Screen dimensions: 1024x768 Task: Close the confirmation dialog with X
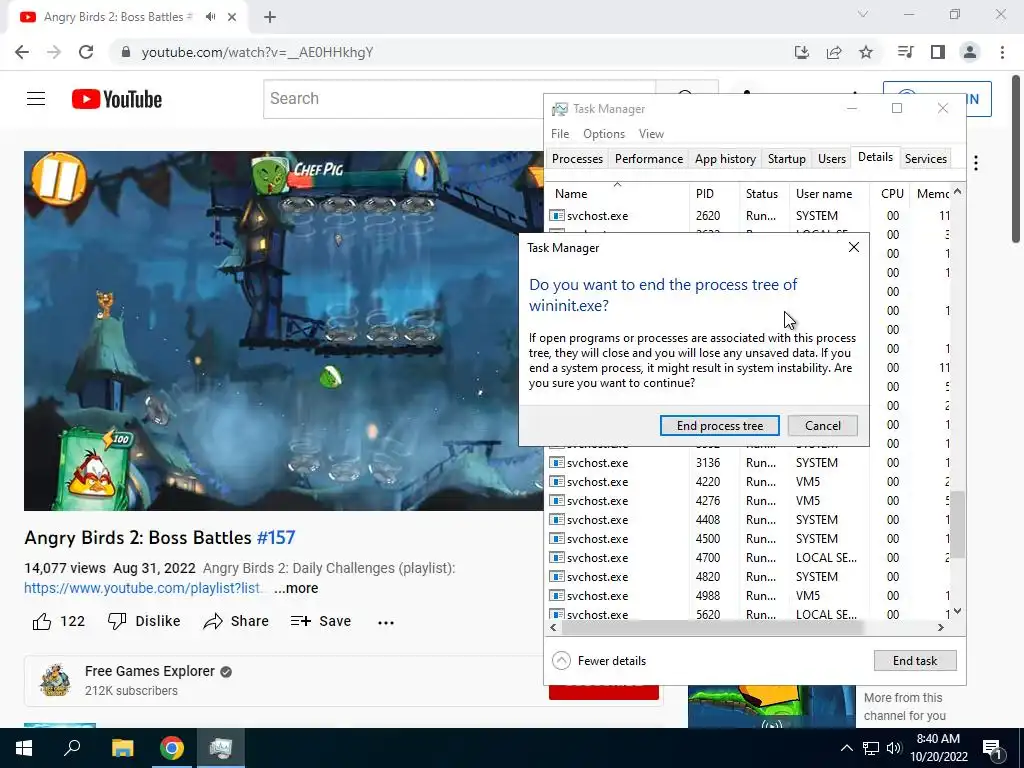click(x=854, y=248)
